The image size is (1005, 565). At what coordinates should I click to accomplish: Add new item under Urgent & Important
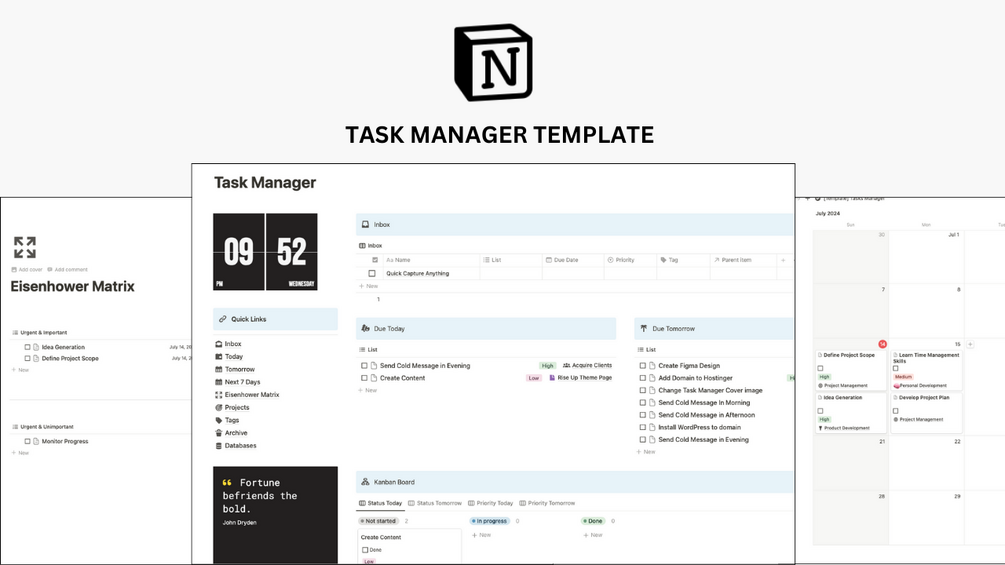20,370
